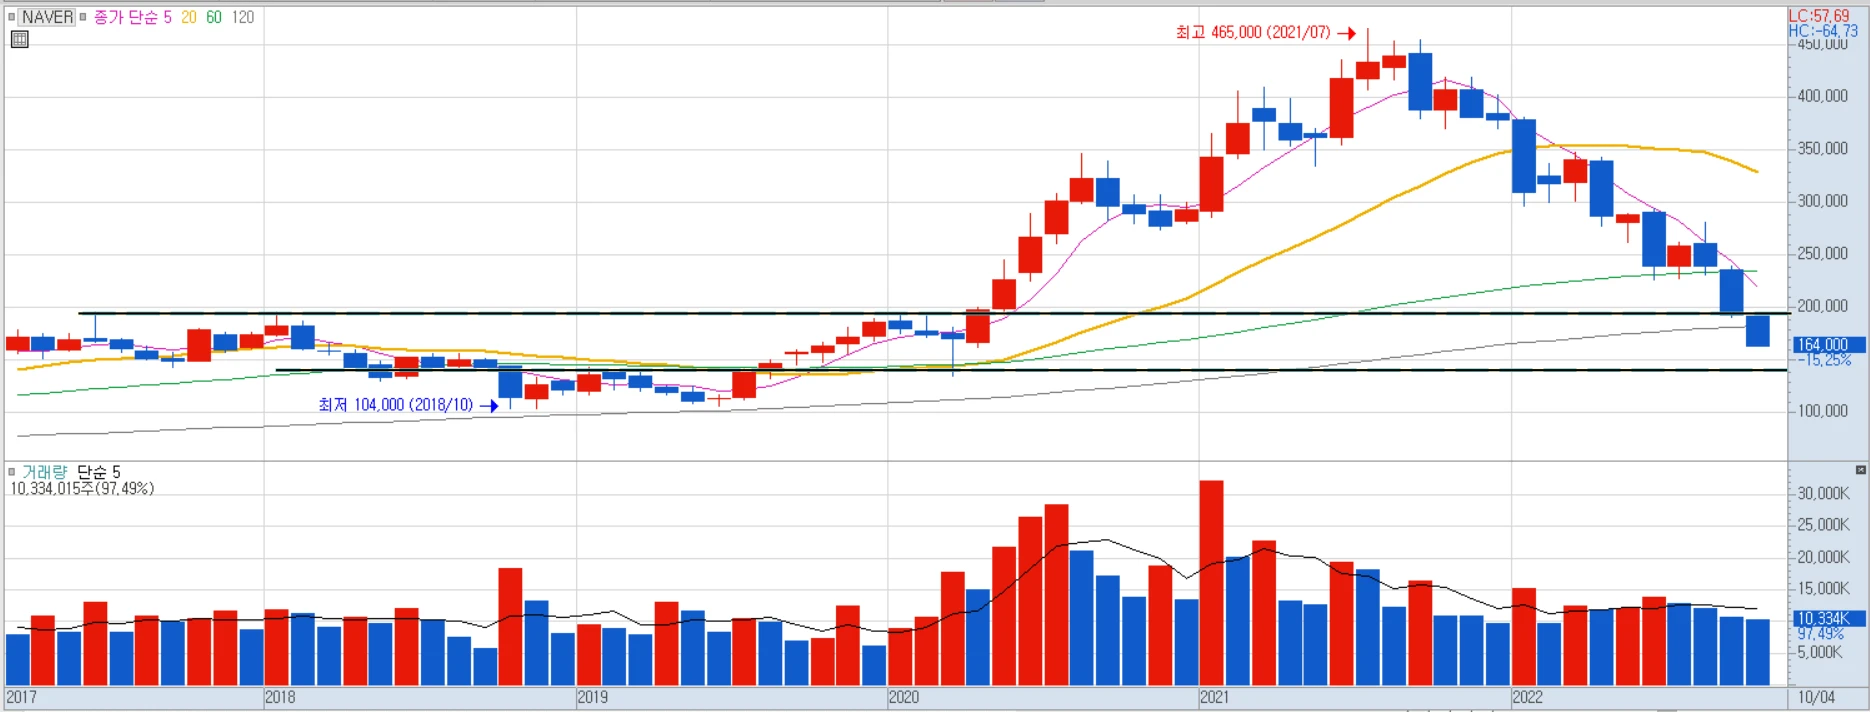Toggle the square before 종가 단순
The height and width of the screenshot is (712, 1870).
point(83,17)
